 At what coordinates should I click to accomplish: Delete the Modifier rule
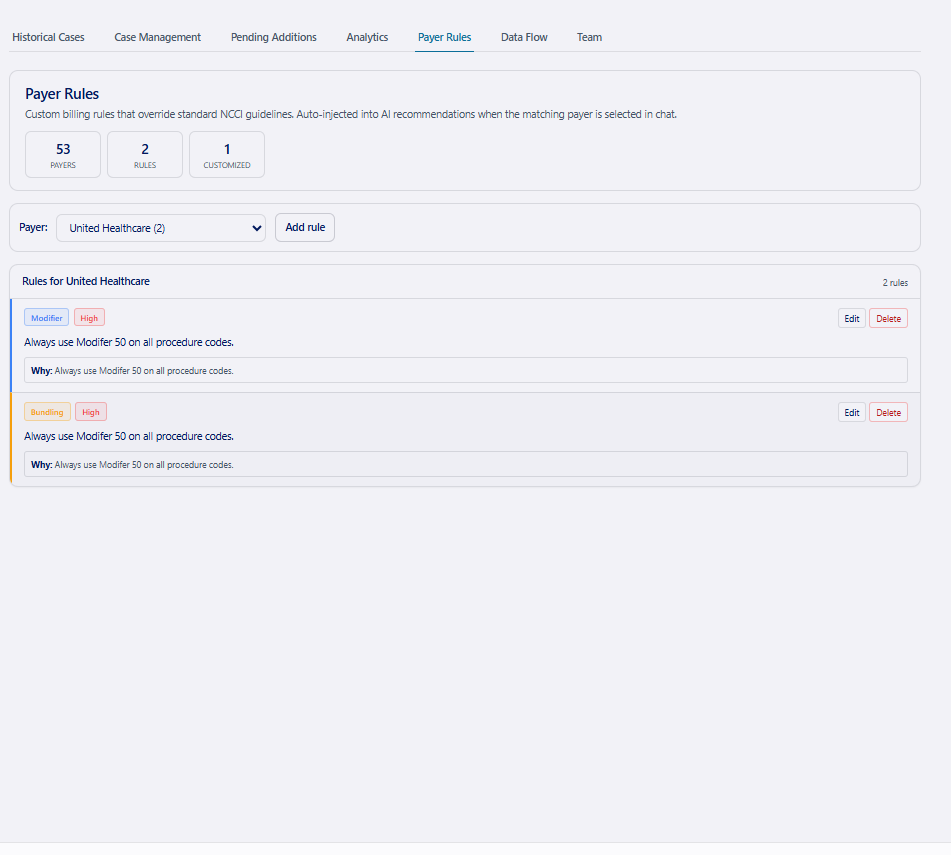pos(888,318)
